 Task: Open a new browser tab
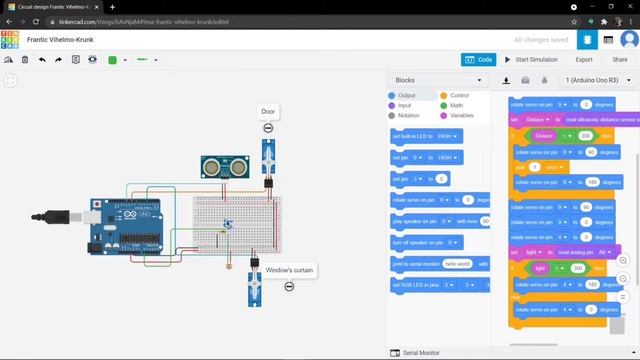112,7
